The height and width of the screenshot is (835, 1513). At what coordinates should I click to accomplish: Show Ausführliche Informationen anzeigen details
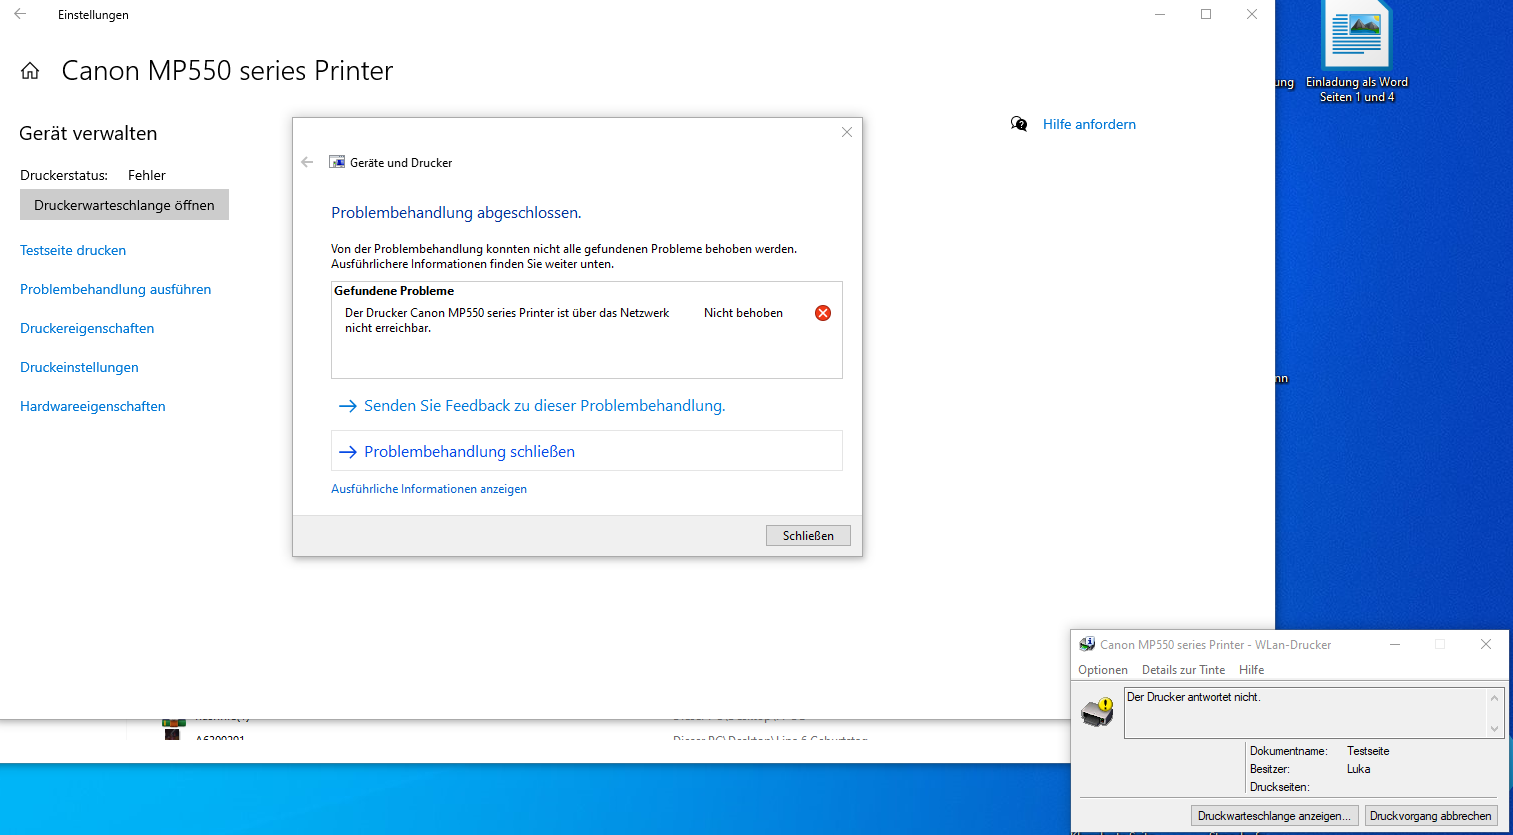pos(428,488)
